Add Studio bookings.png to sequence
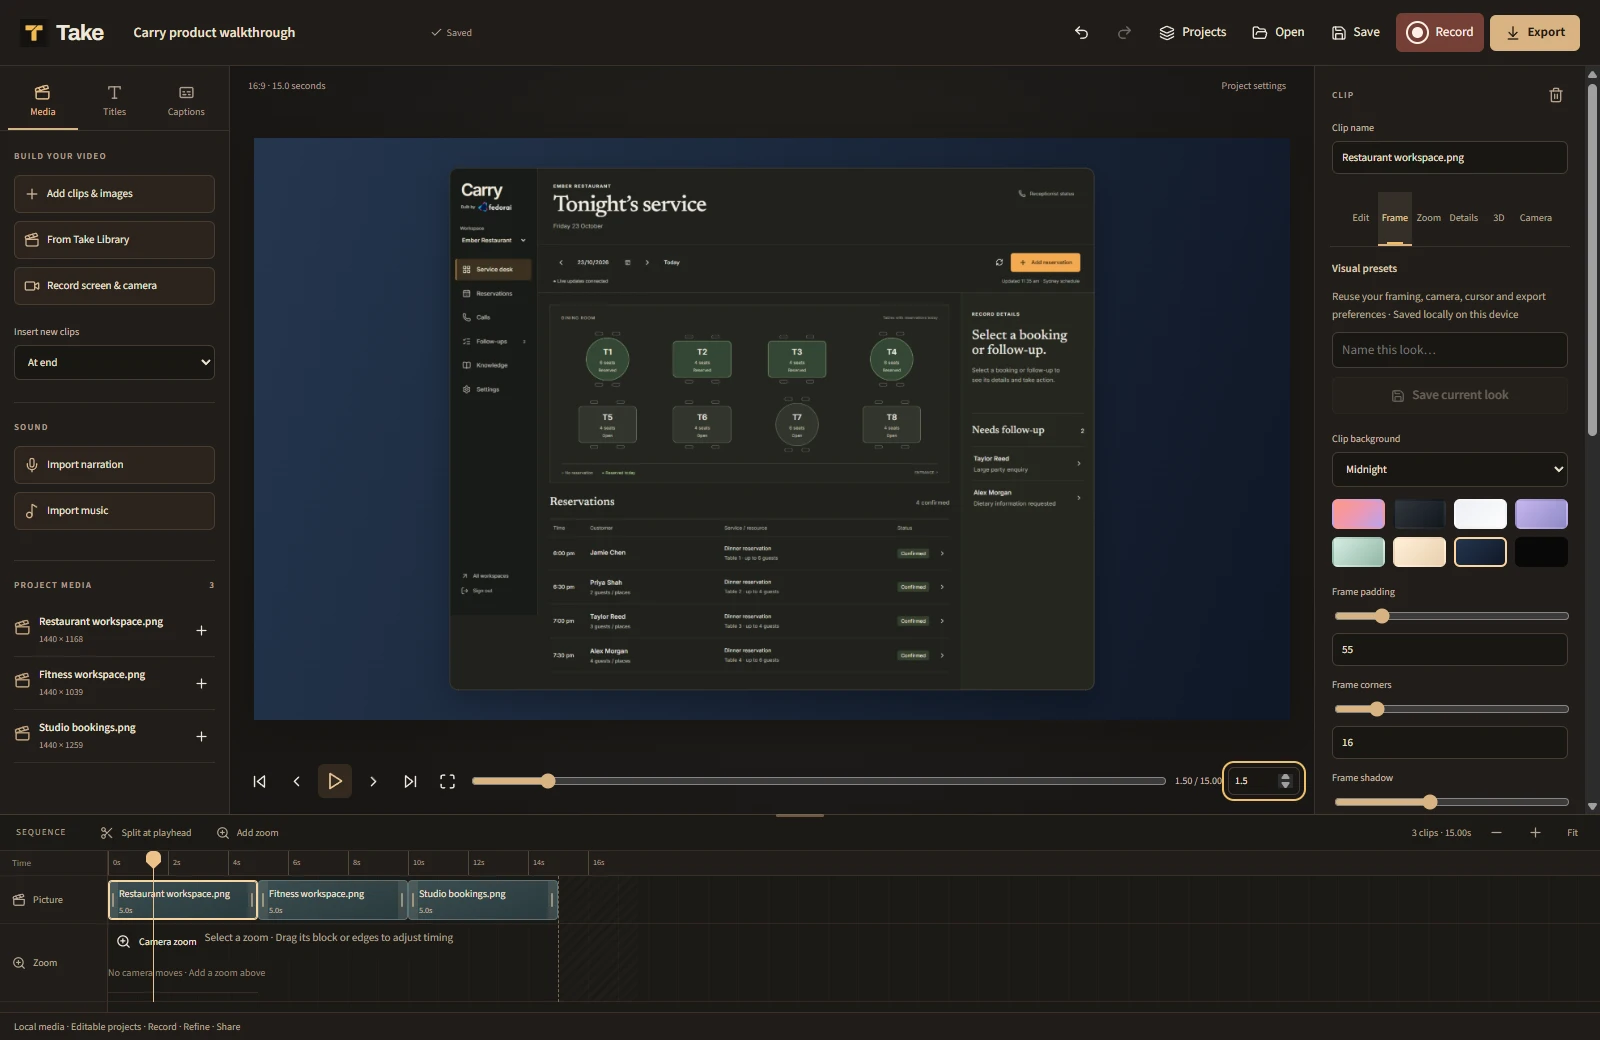The height and width of the screenshot is (1040, 1600). [201, 736]
